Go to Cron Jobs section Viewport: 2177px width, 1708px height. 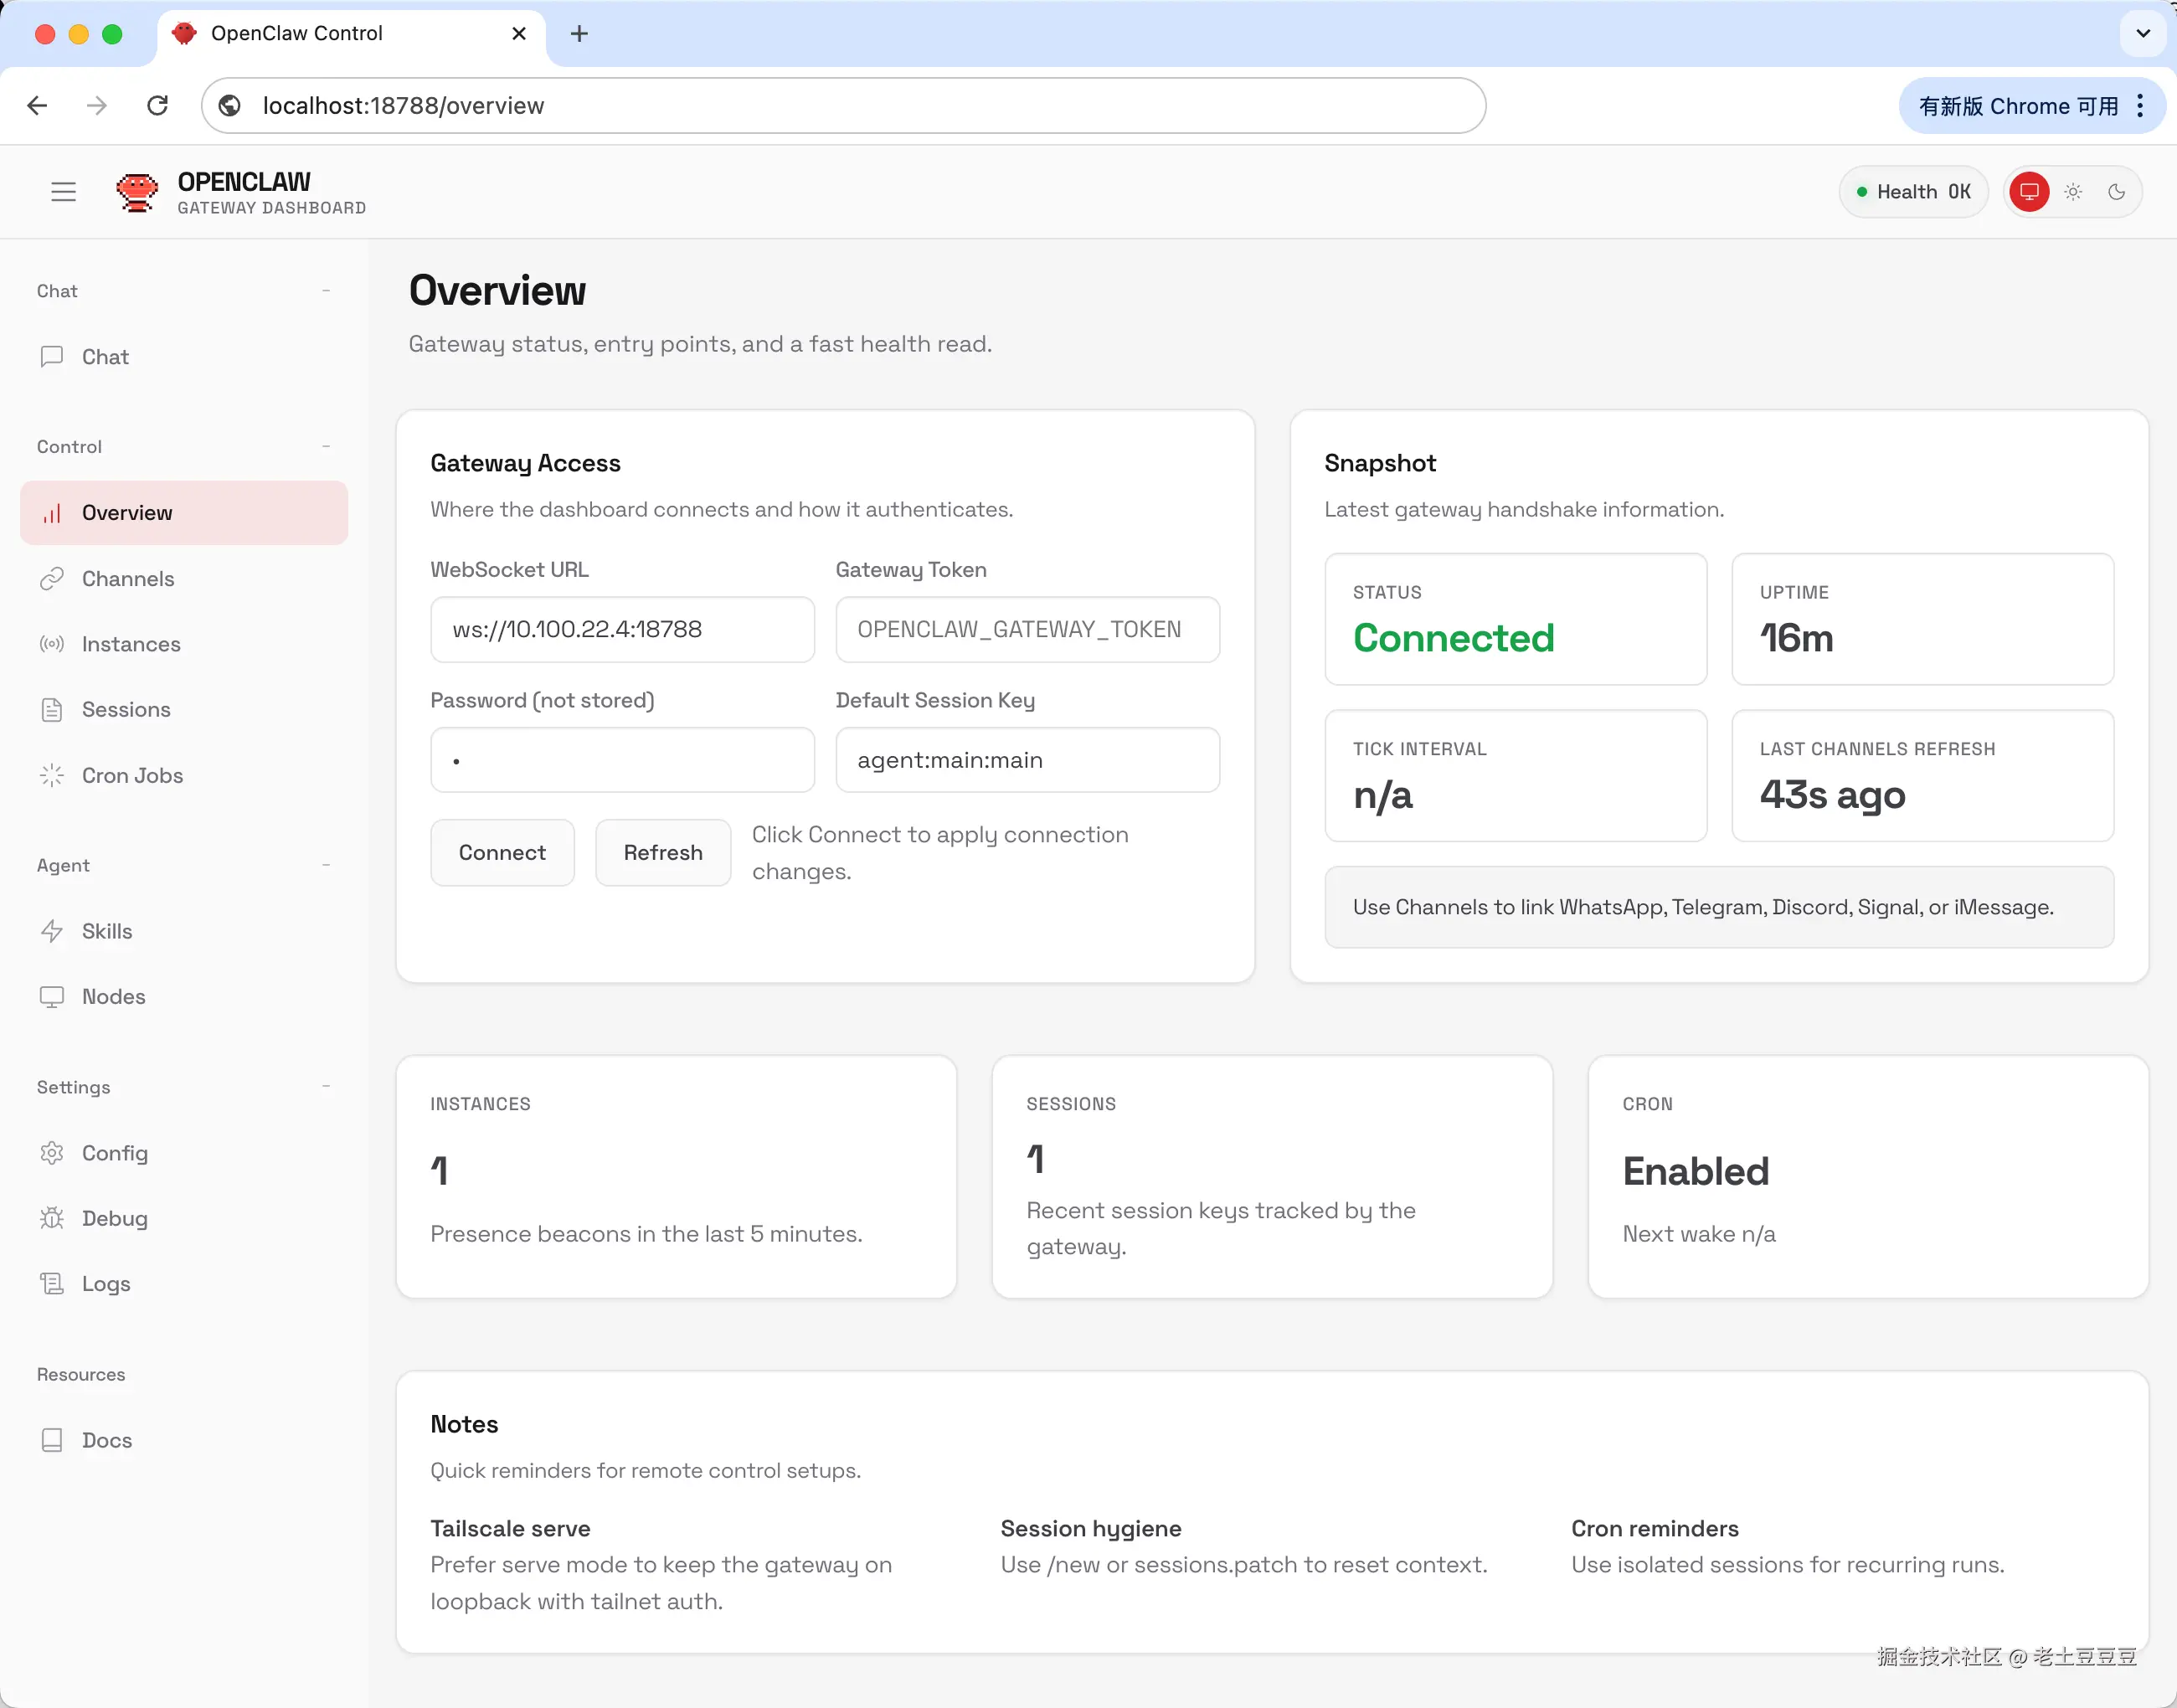coord(132,775)
